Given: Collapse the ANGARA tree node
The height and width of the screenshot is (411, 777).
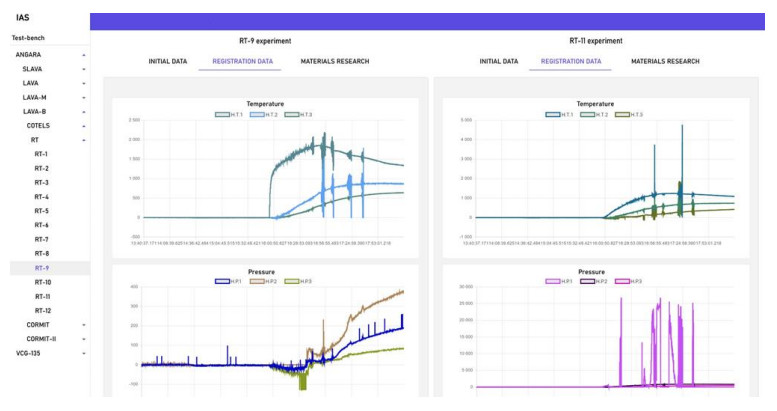Looking at the screenshot, I should 83,54.
